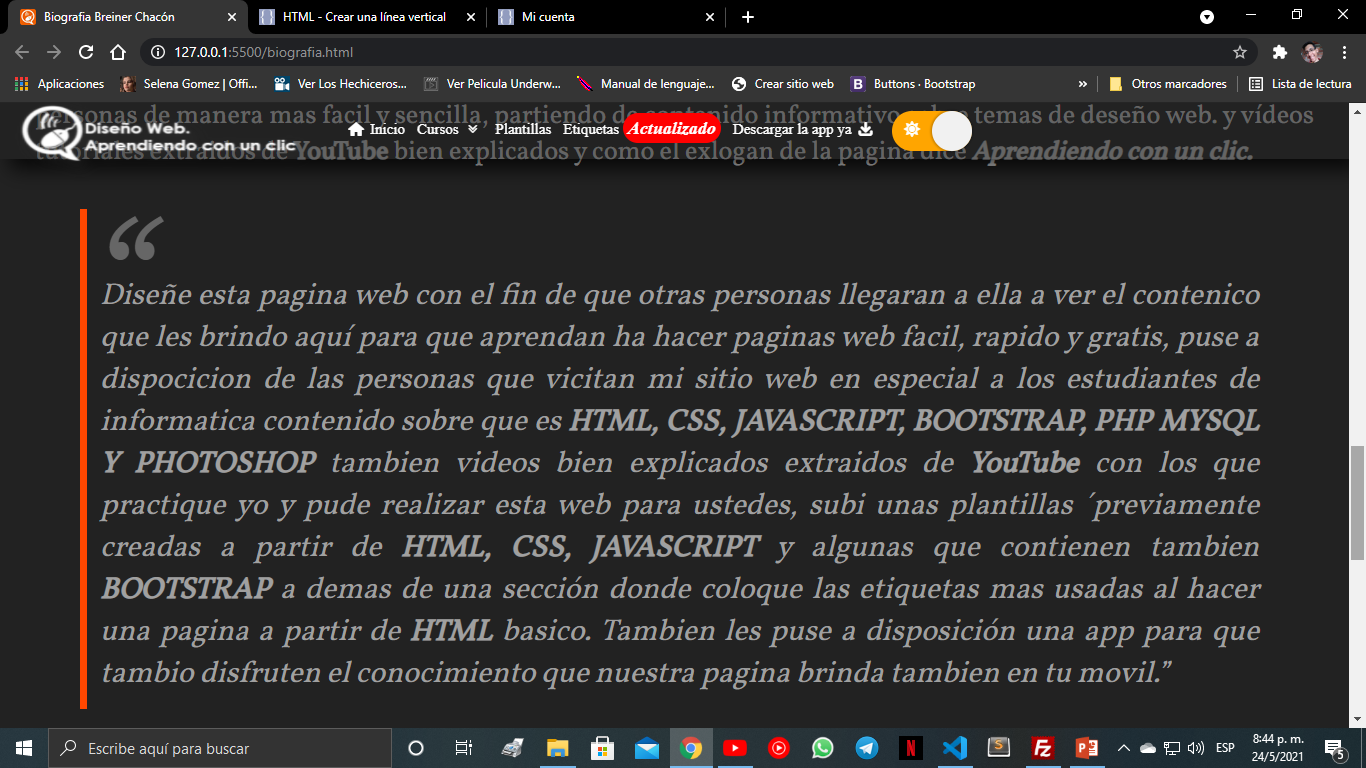Viewport: 1366px width, 768px height.
Task: Open Ver Los Hechiceros bookmark
Action: point(340,84)
